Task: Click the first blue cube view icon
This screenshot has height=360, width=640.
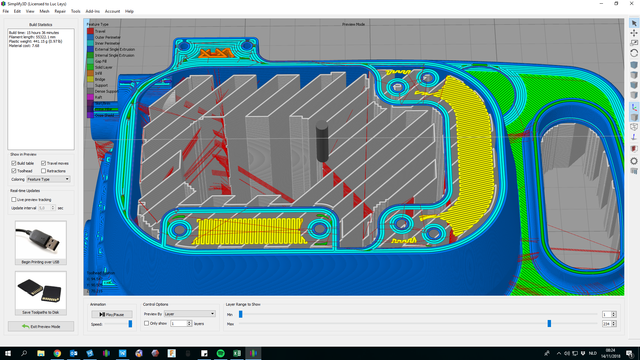Action: click(x=633, y=65)
